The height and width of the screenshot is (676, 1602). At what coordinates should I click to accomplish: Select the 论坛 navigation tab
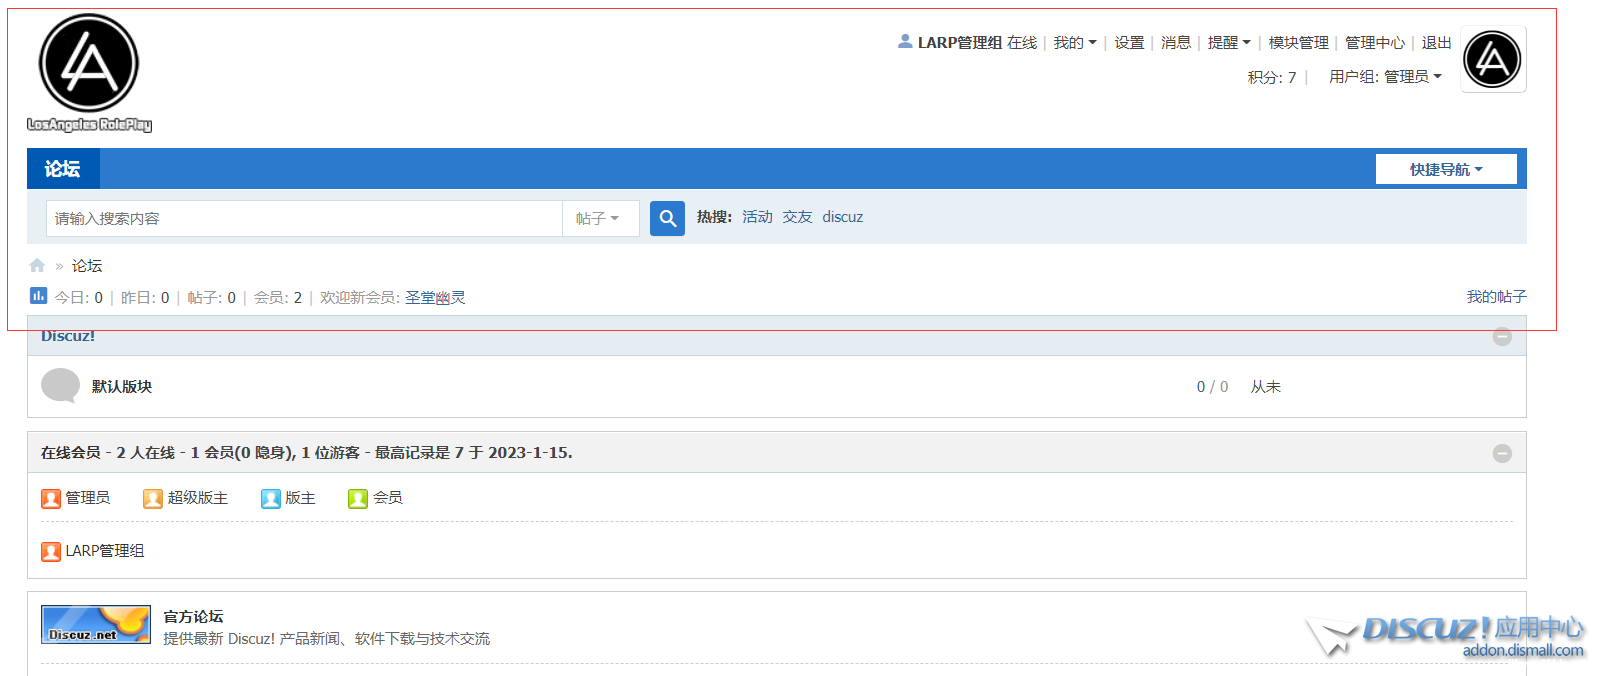click(x=62, y=169)
